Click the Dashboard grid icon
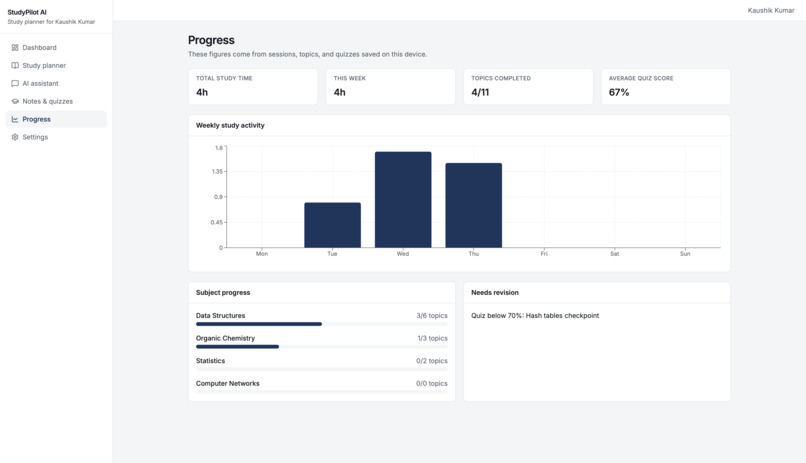 [15, 47]
